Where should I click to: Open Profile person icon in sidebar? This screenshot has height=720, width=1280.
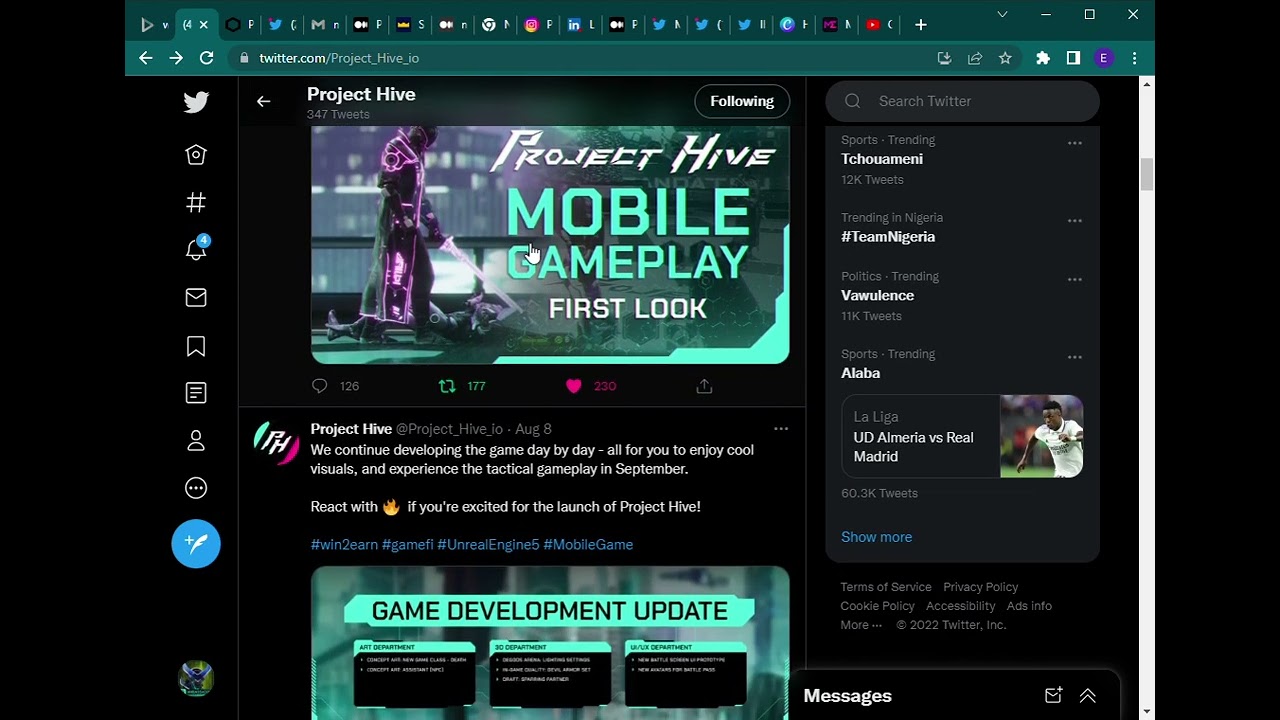196,441
